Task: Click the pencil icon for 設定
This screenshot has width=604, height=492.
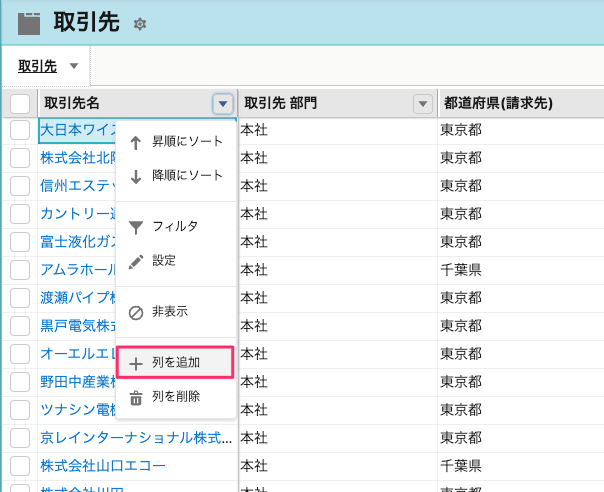Action: (x=136, y=262)
